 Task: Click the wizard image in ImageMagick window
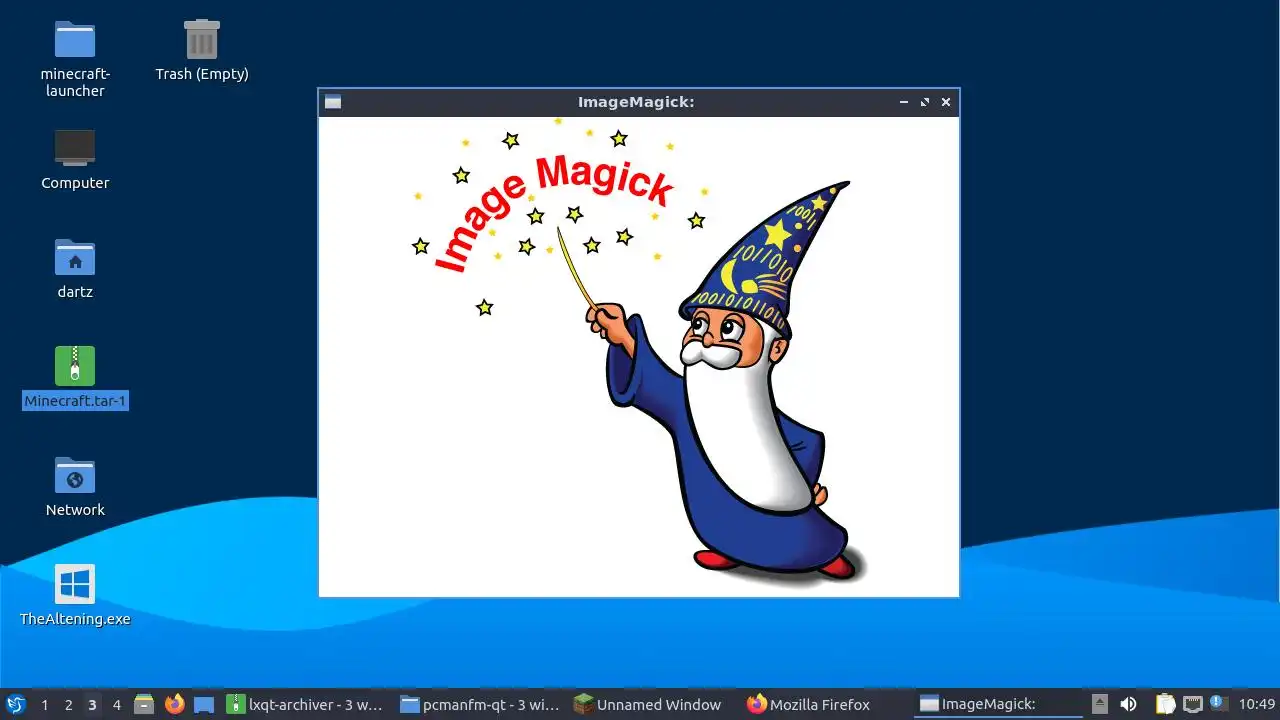[639, 356]
